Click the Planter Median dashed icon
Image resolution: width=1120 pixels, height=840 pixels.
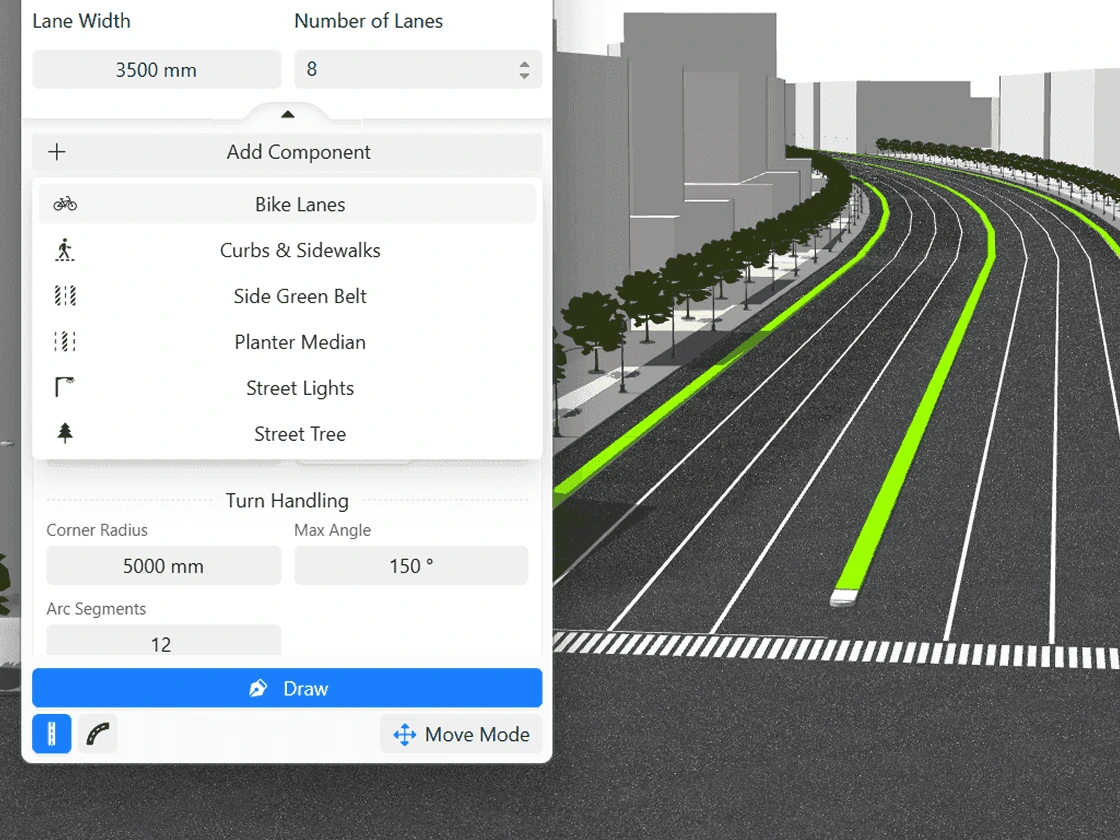coord(65,342)
